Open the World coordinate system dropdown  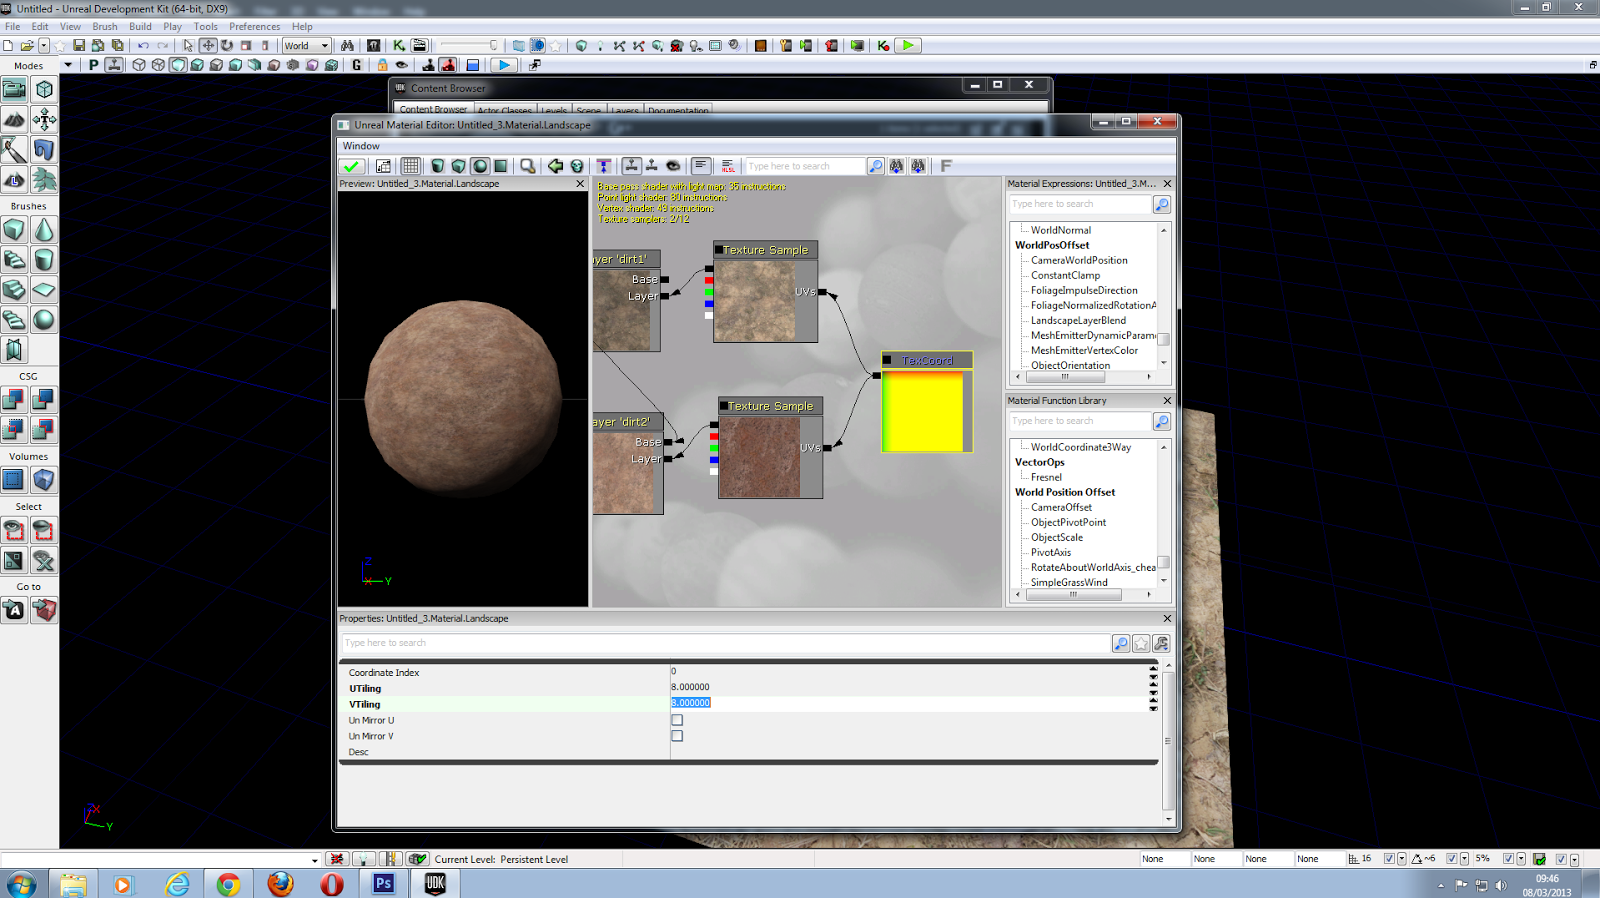pyautogui.click(x=306, y=45)
